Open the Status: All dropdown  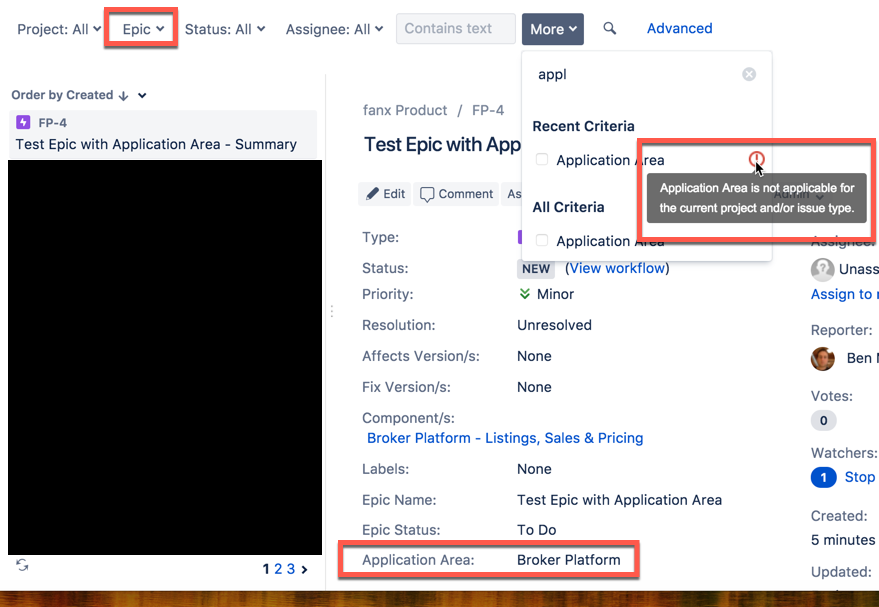(x=225, y=28)
